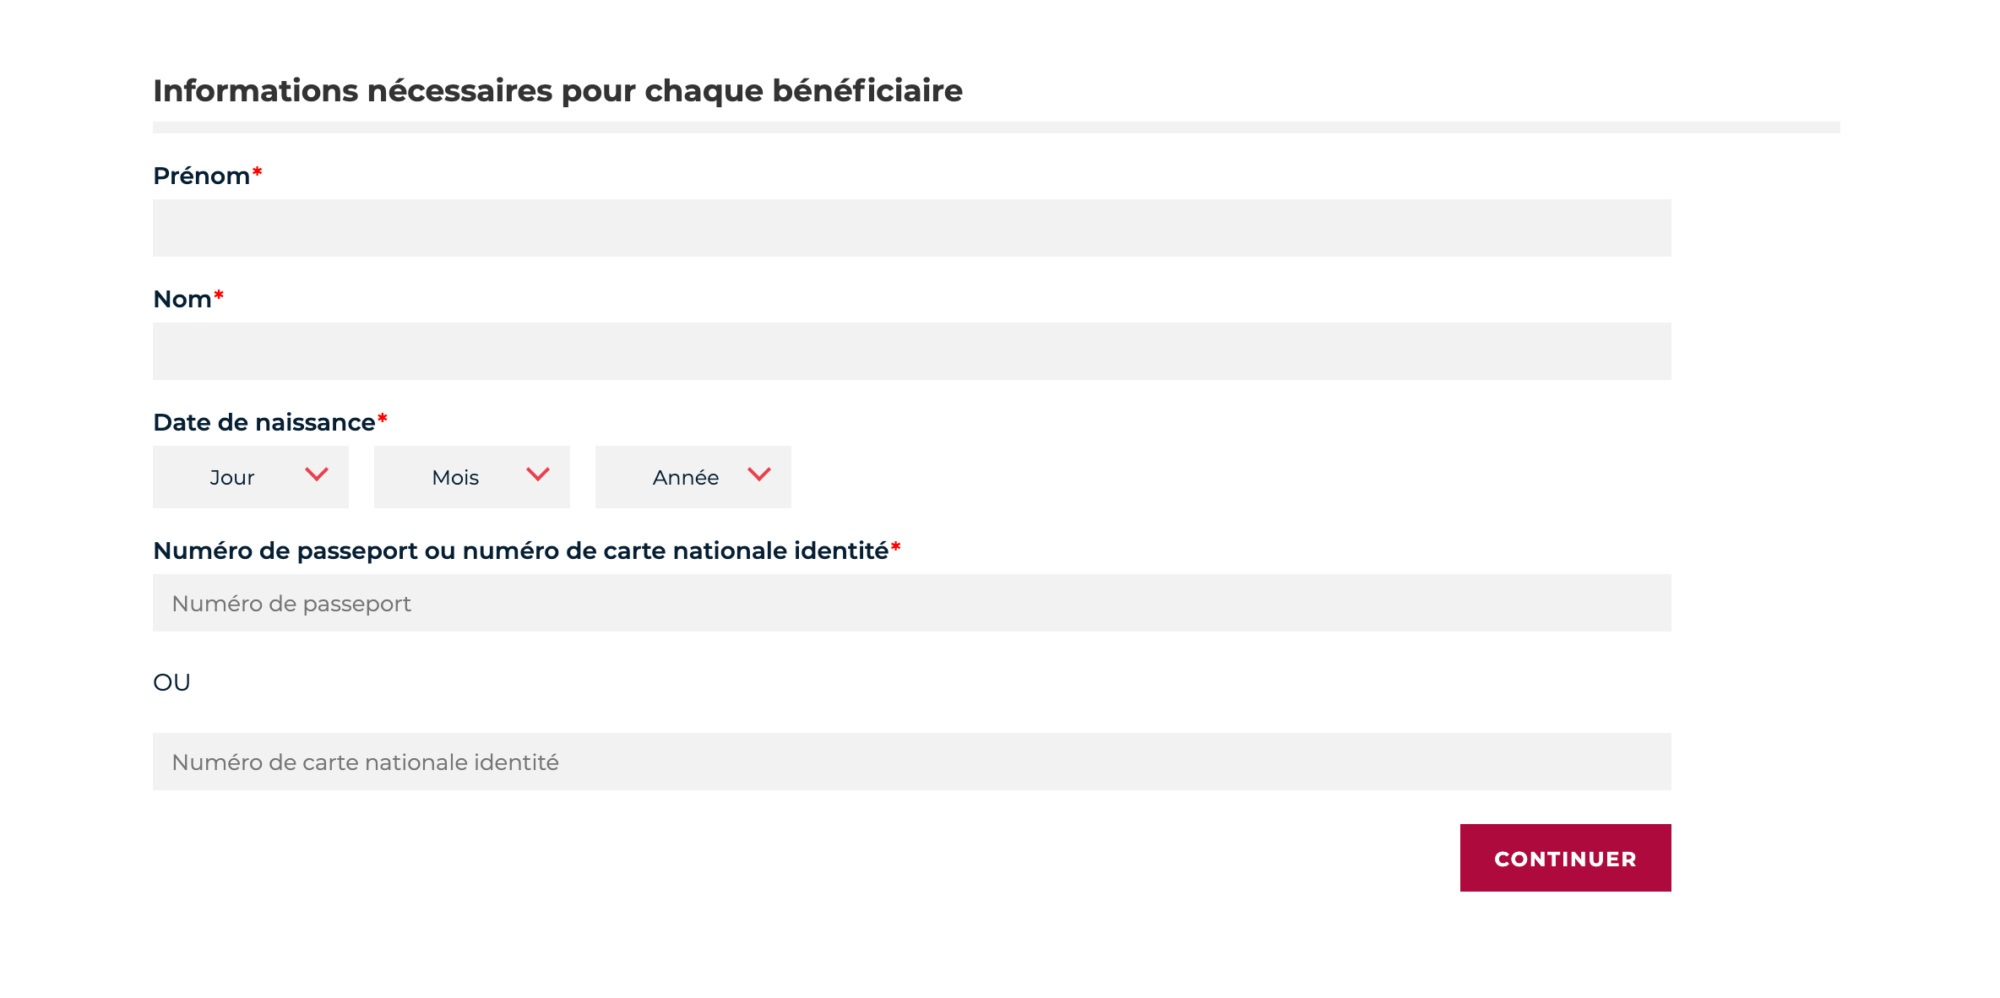Click the Nom field label
The width and height of the screenshot is (2000, 998).
point(182,299)
